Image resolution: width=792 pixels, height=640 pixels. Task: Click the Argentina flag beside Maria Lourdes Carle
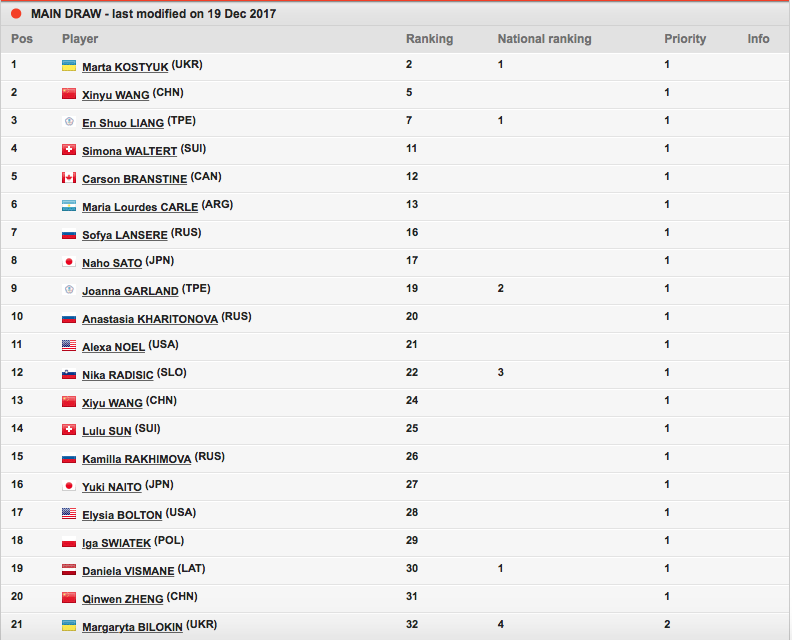(69, 206)
